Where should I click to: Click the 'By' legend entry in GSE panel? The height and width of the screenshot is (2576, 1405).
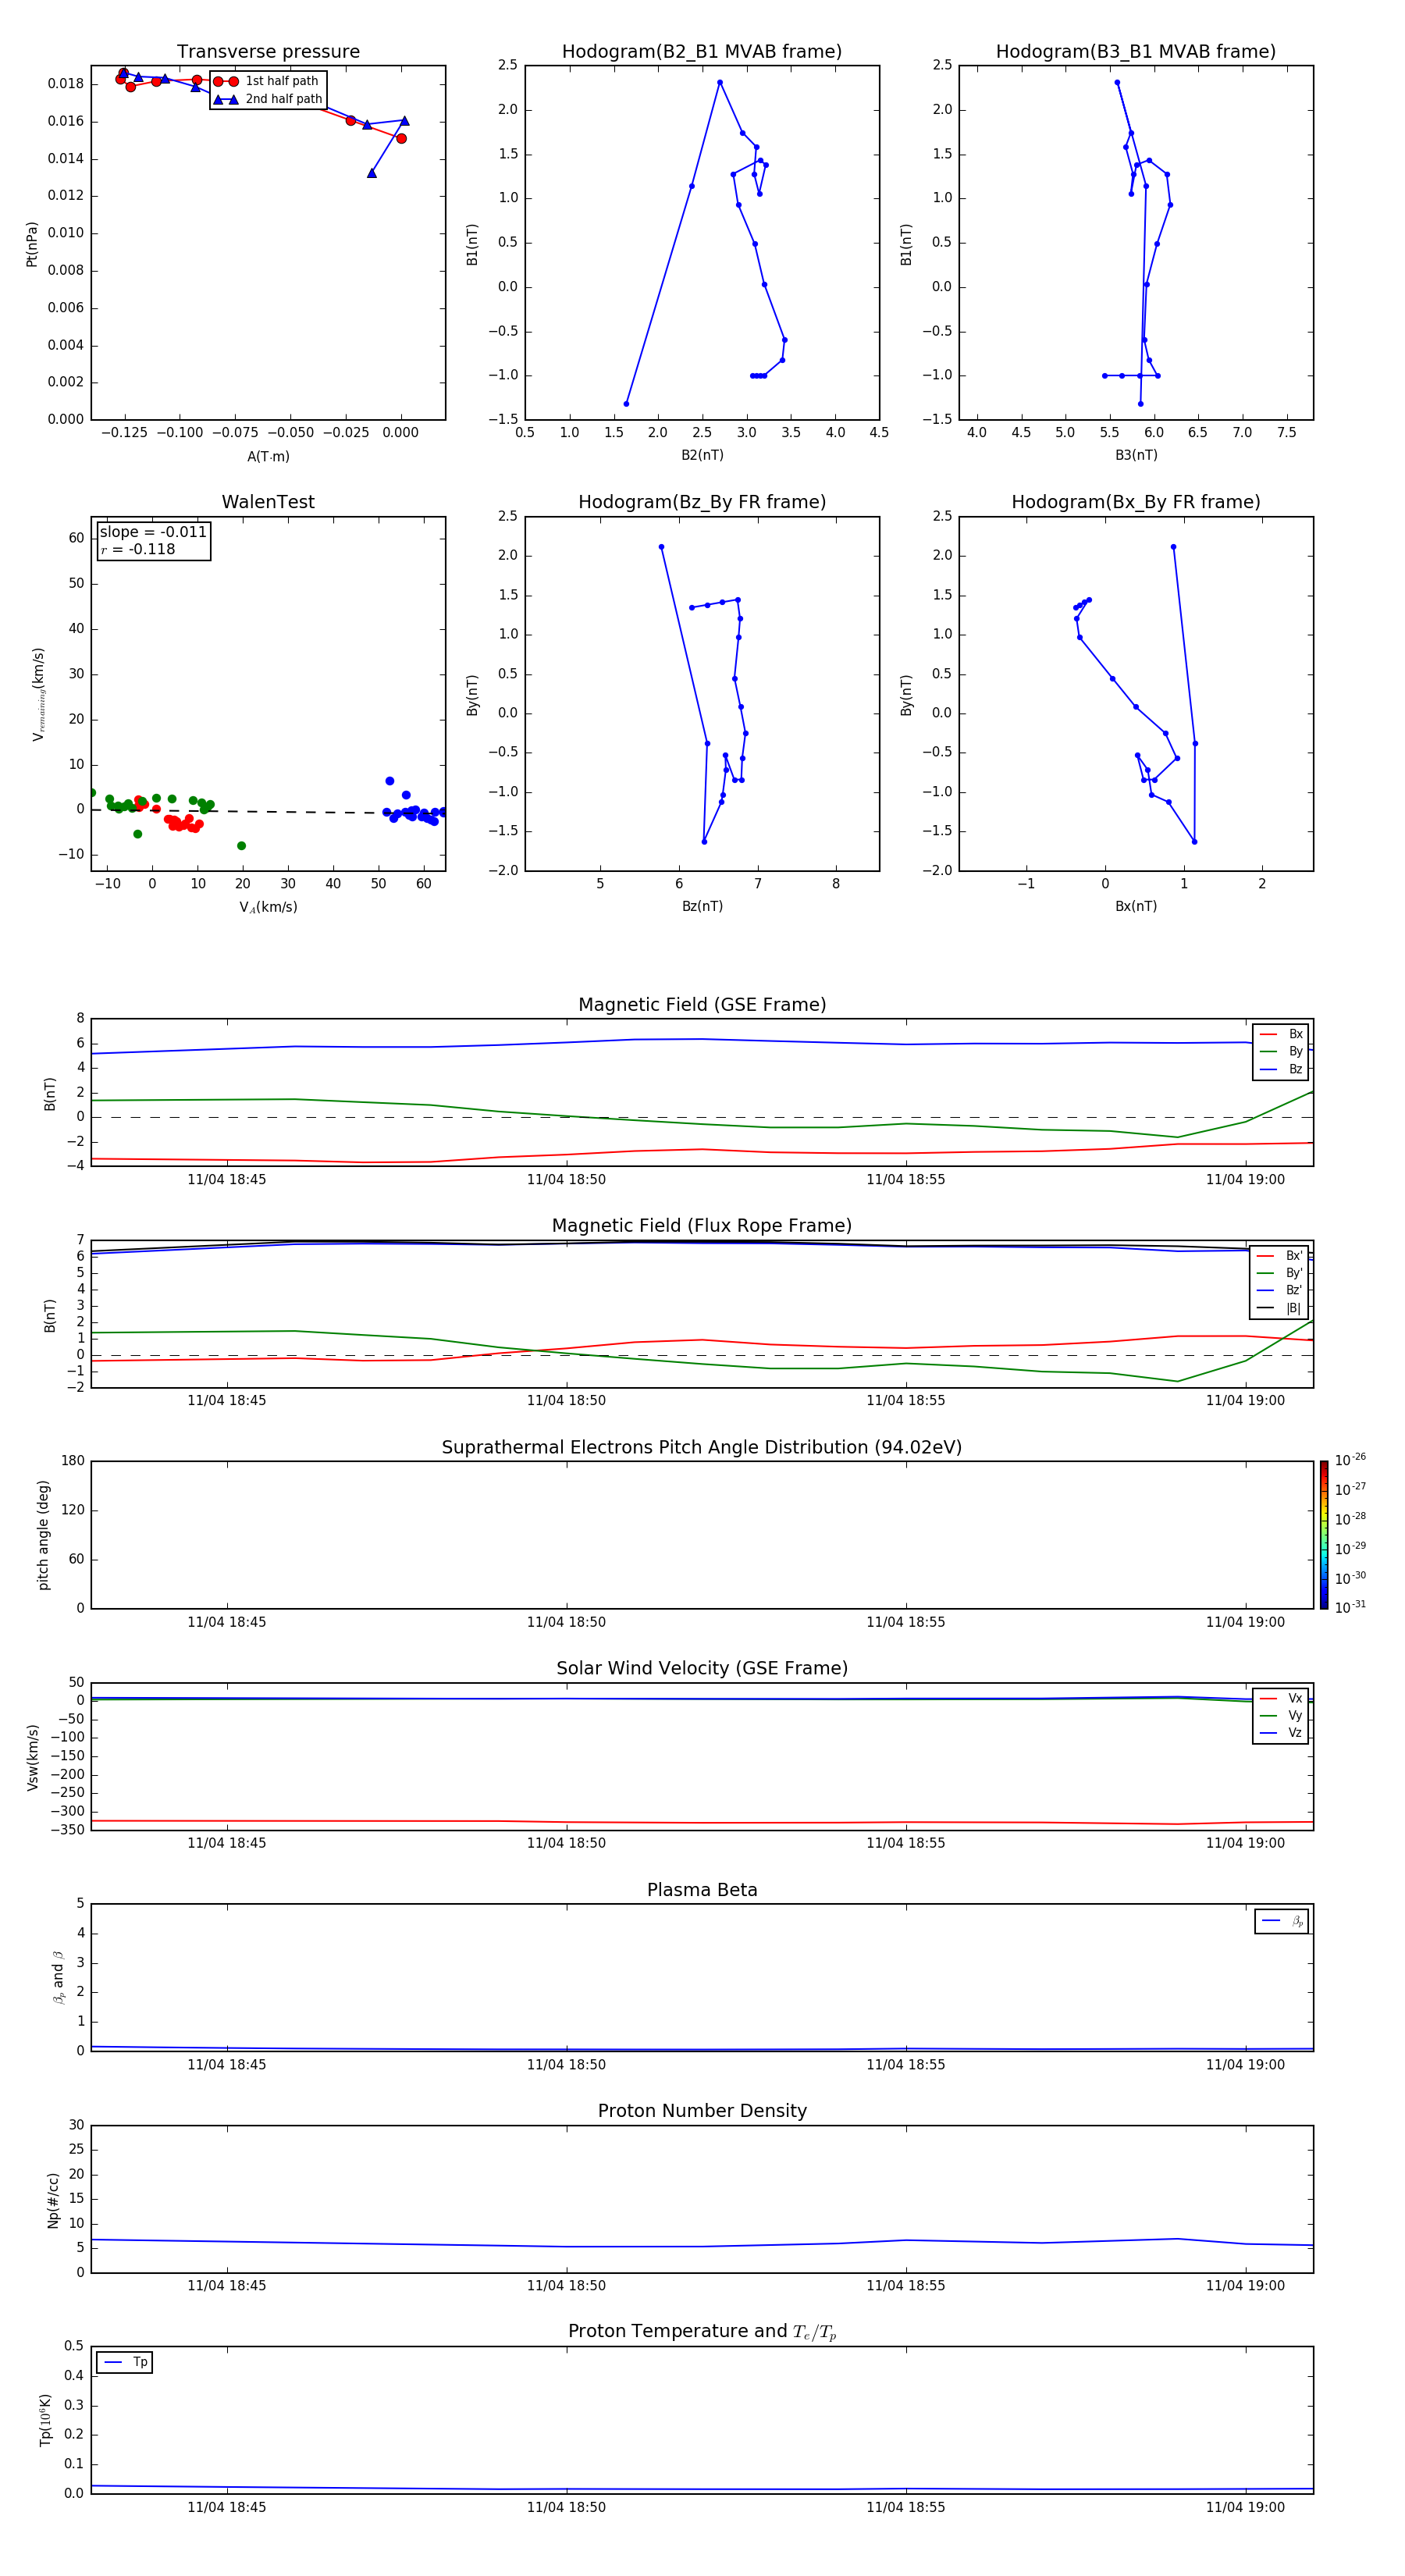pos(1281,1052)
